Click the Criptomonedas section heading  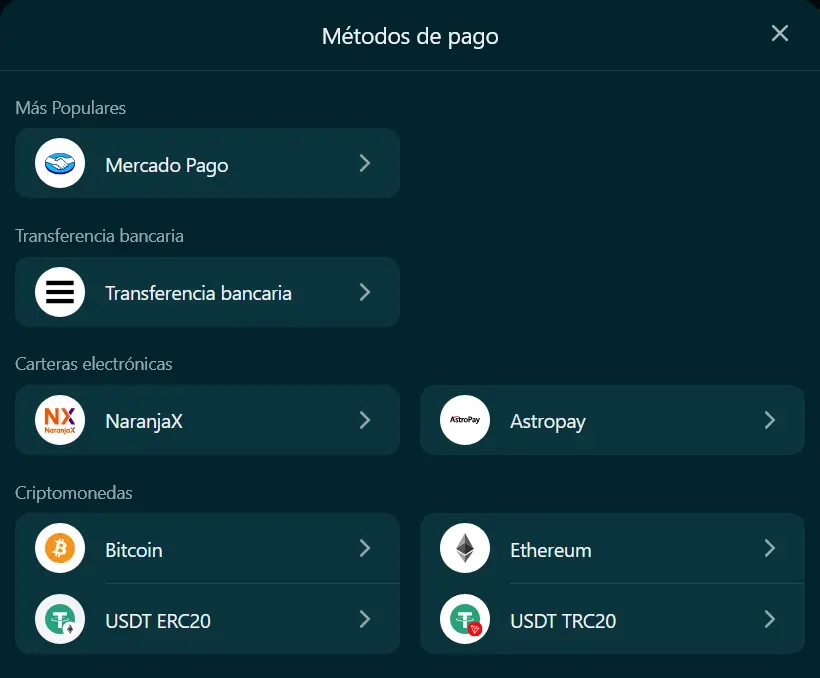click(x=74, y=493)
